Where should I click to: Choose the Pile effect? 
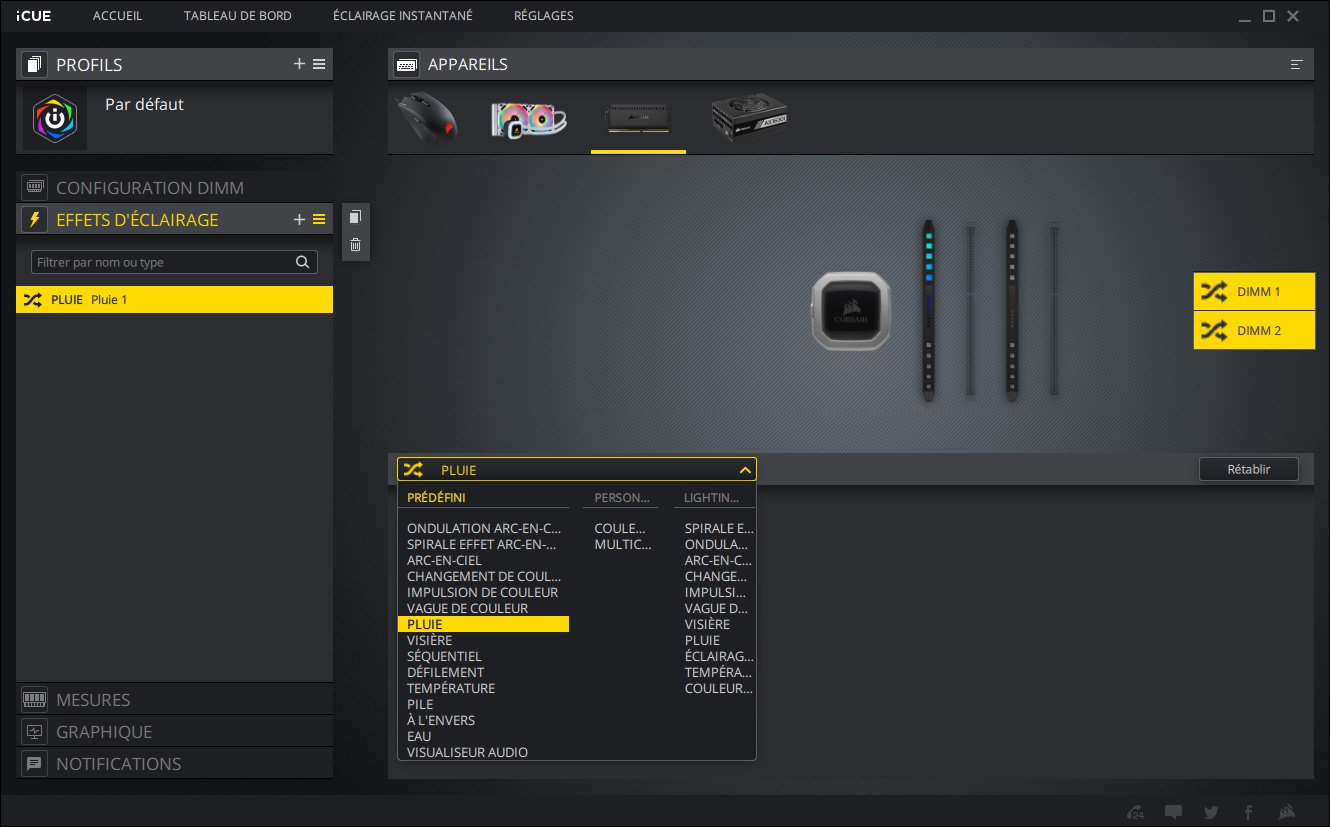[x=420, y=704]
